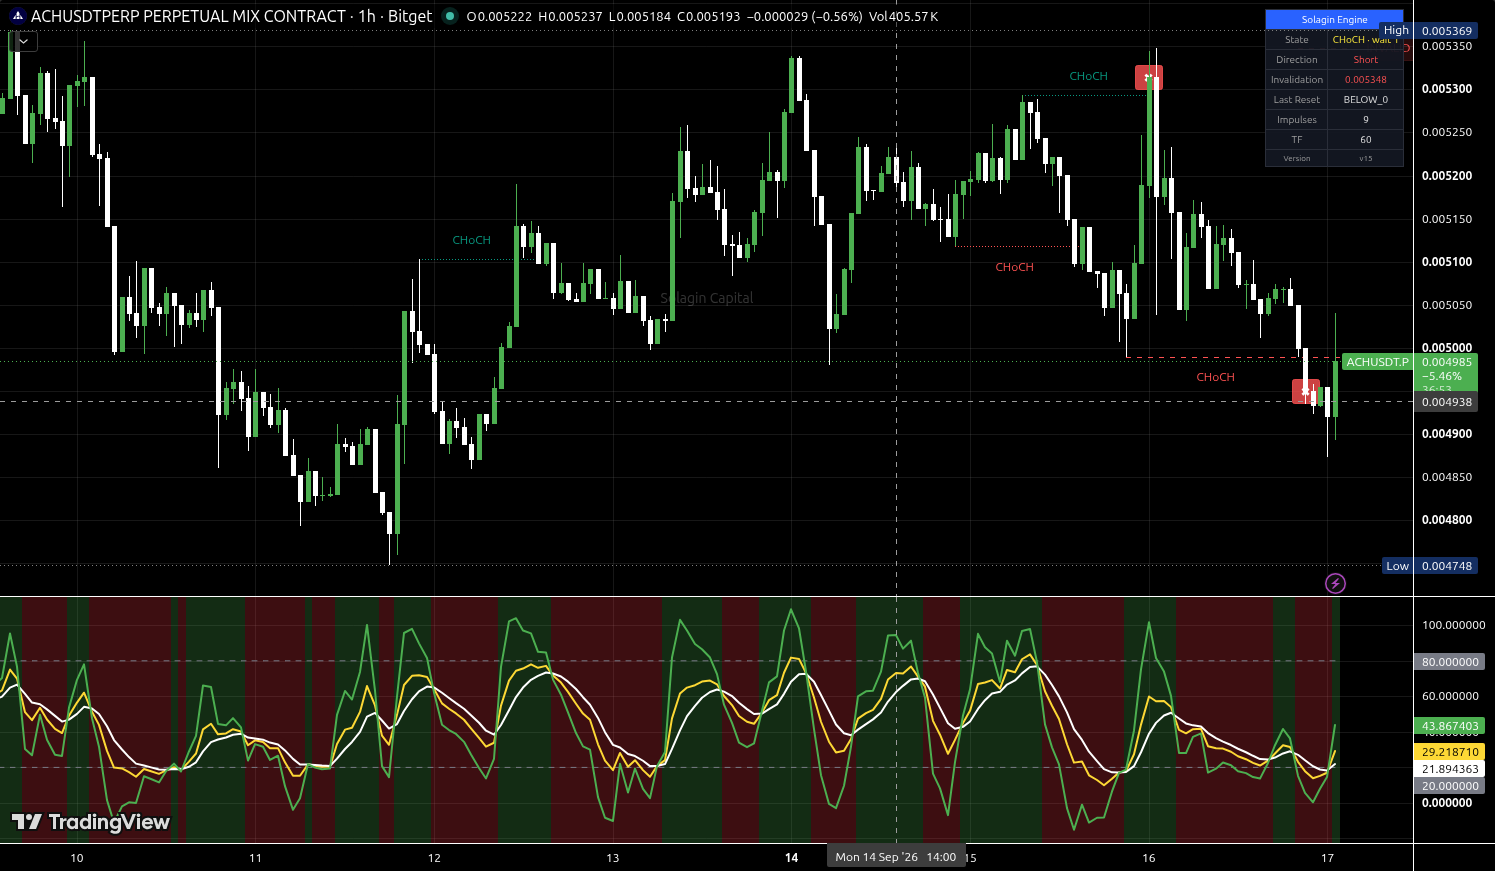The height and width of the screenshot is (871, 1495).
Task: Click the Solagin Engine table header
Action: pyautogui.click(x=1334, y=20)
